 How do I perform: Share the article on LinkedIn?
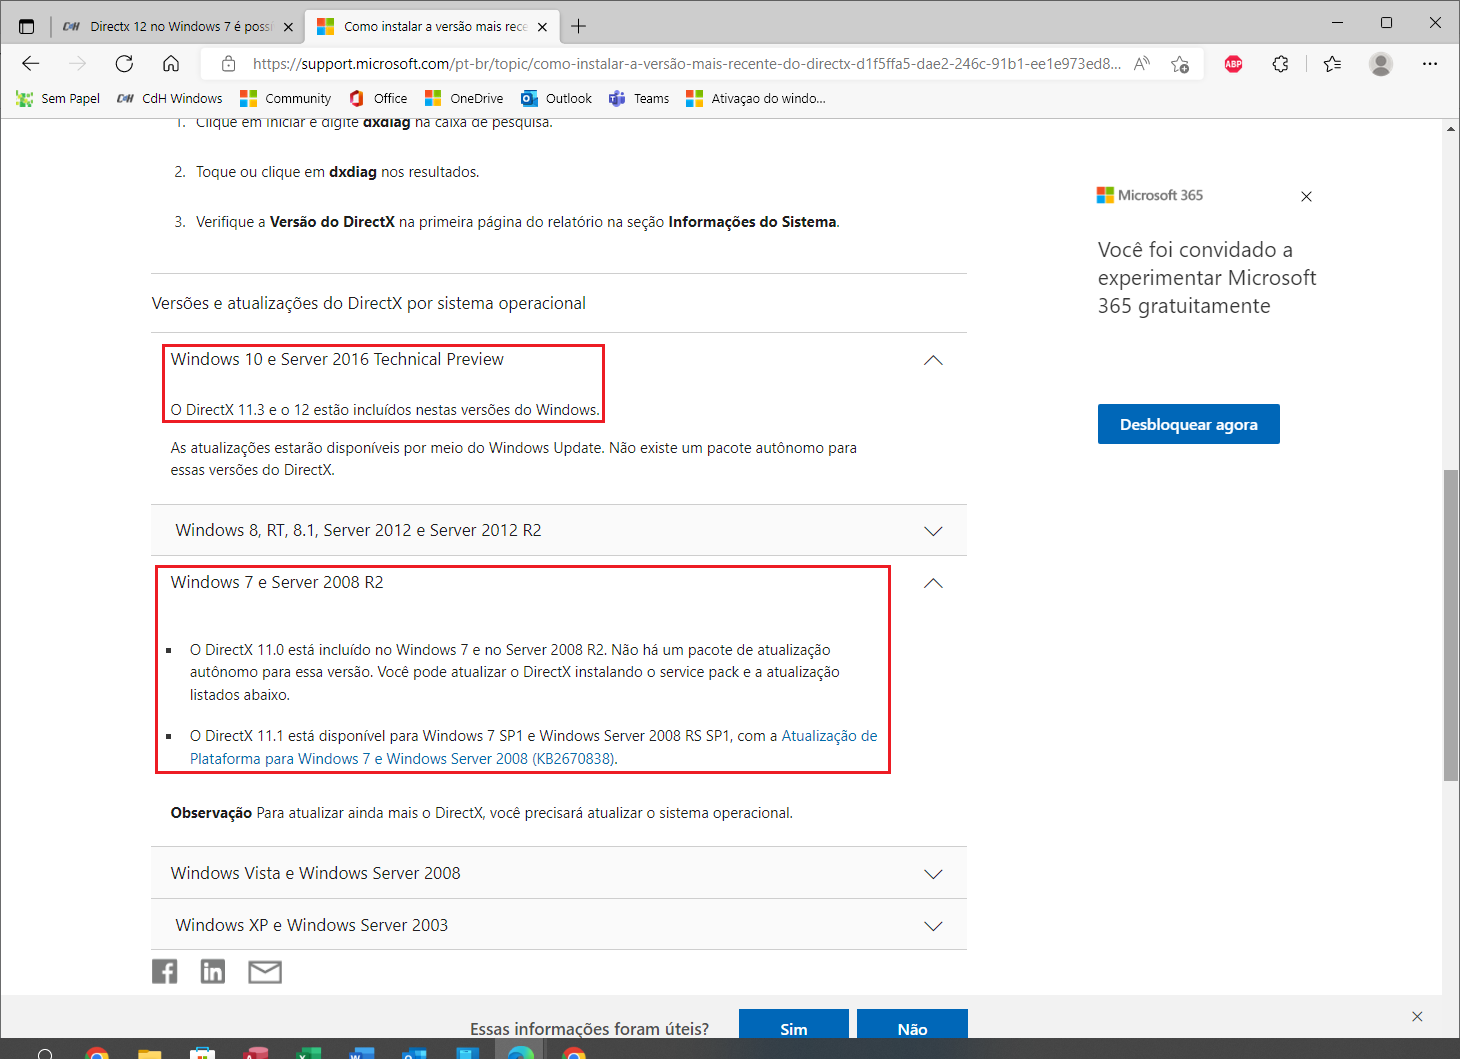(213, 971)
